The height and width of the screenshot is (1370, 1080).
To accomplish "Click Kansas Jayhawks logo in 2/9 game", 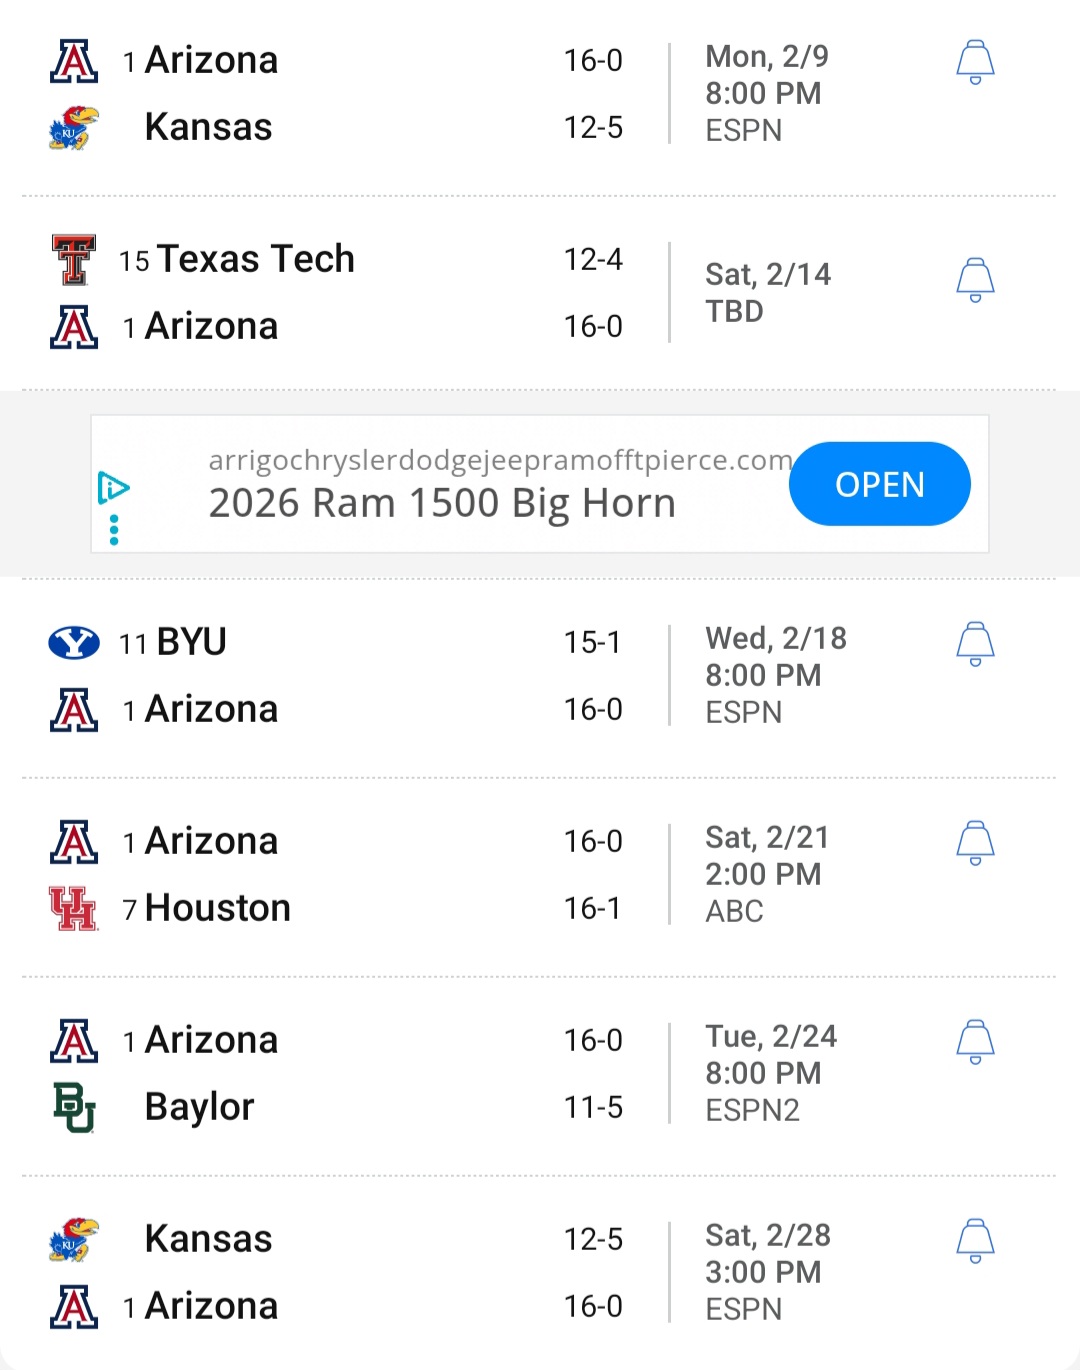I will point(74,128).
